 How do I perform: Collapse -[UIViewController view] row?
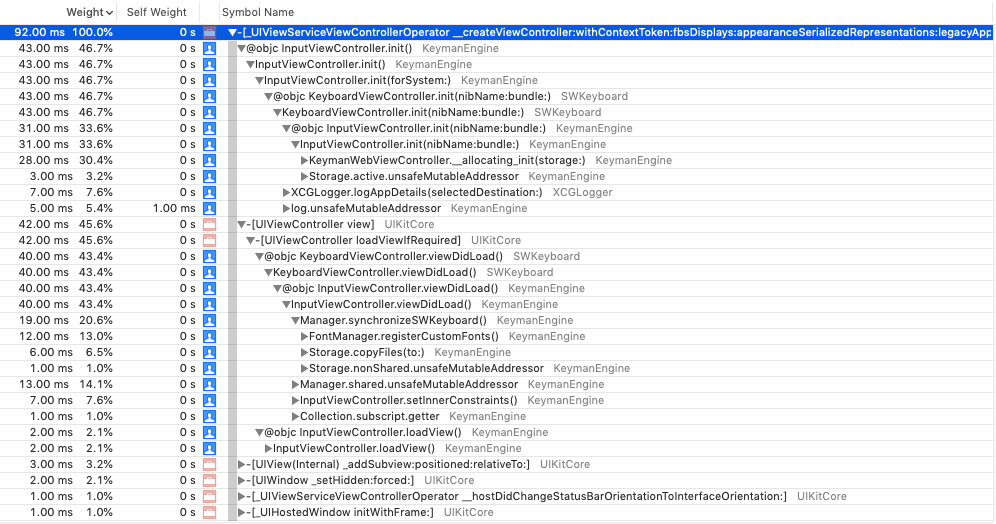(x=241, y=224)
